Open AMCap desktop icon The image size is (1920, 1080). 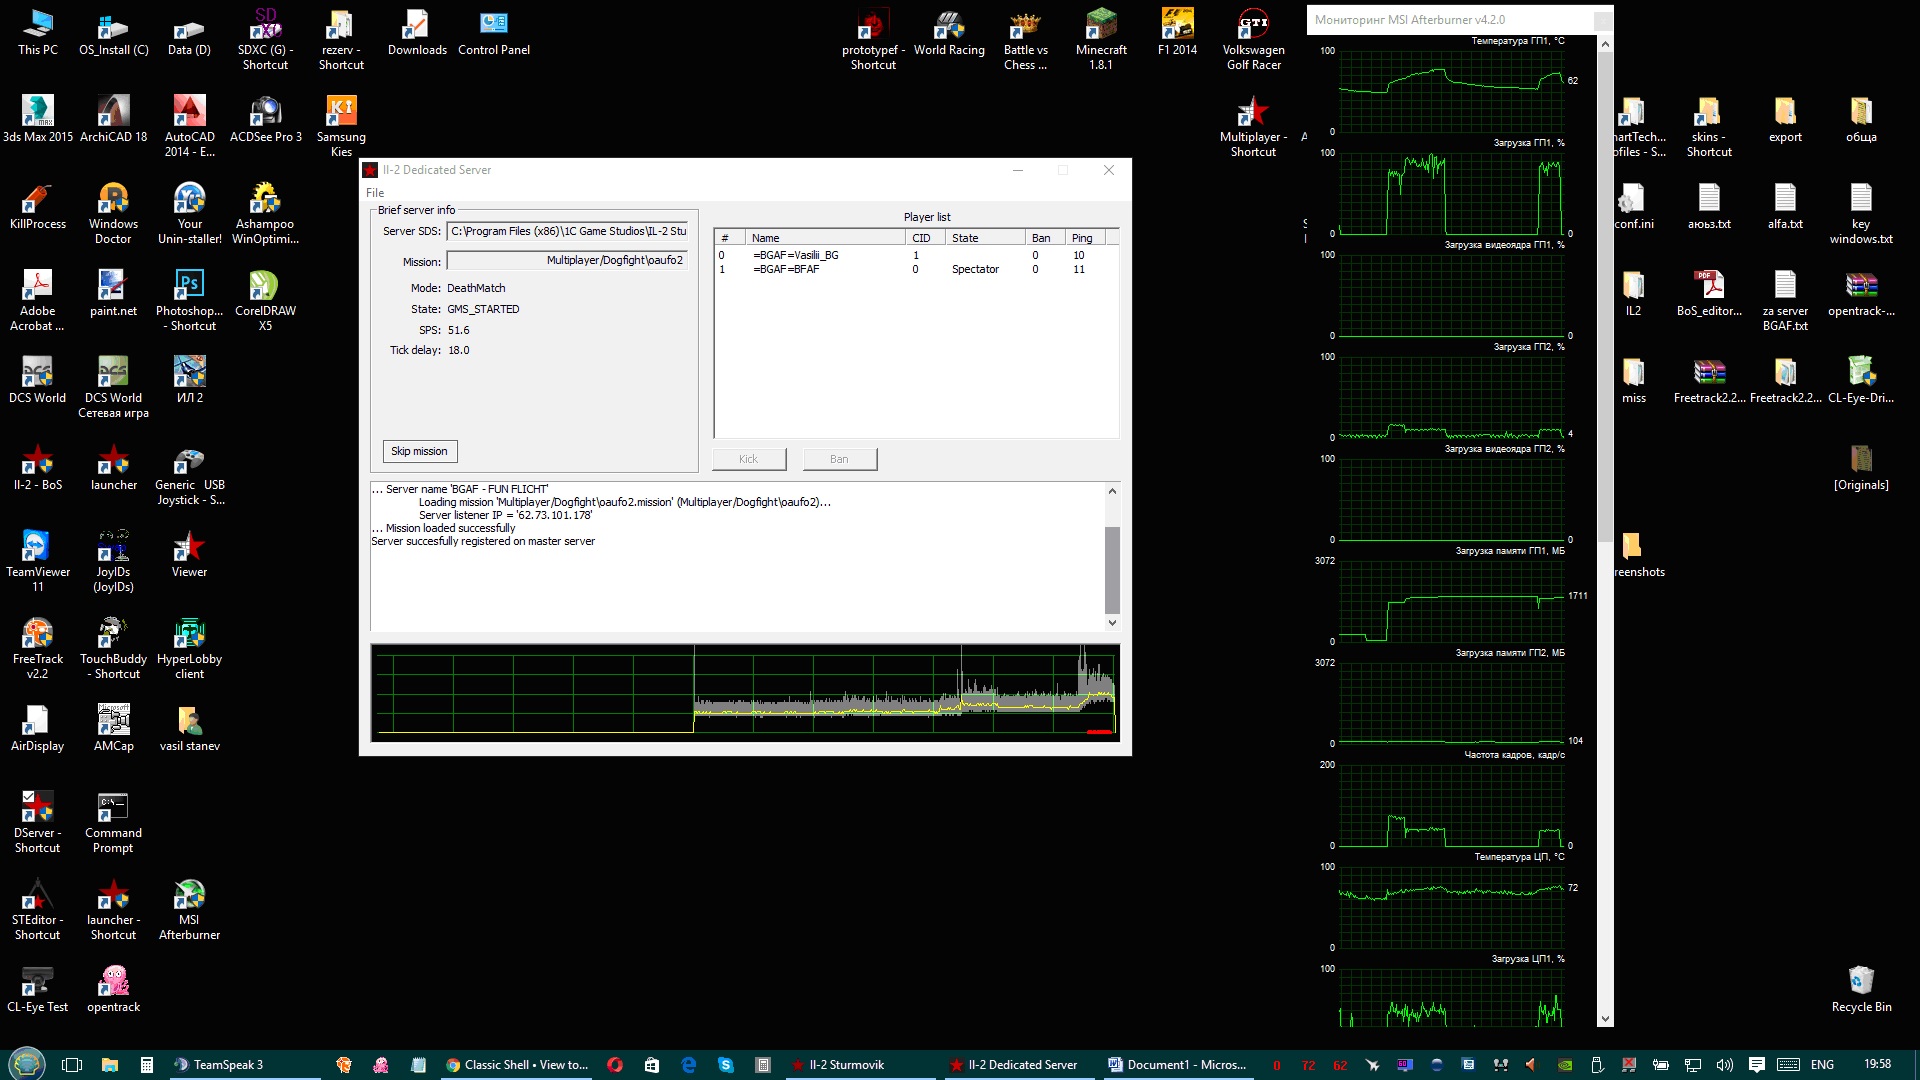point(113,728)
